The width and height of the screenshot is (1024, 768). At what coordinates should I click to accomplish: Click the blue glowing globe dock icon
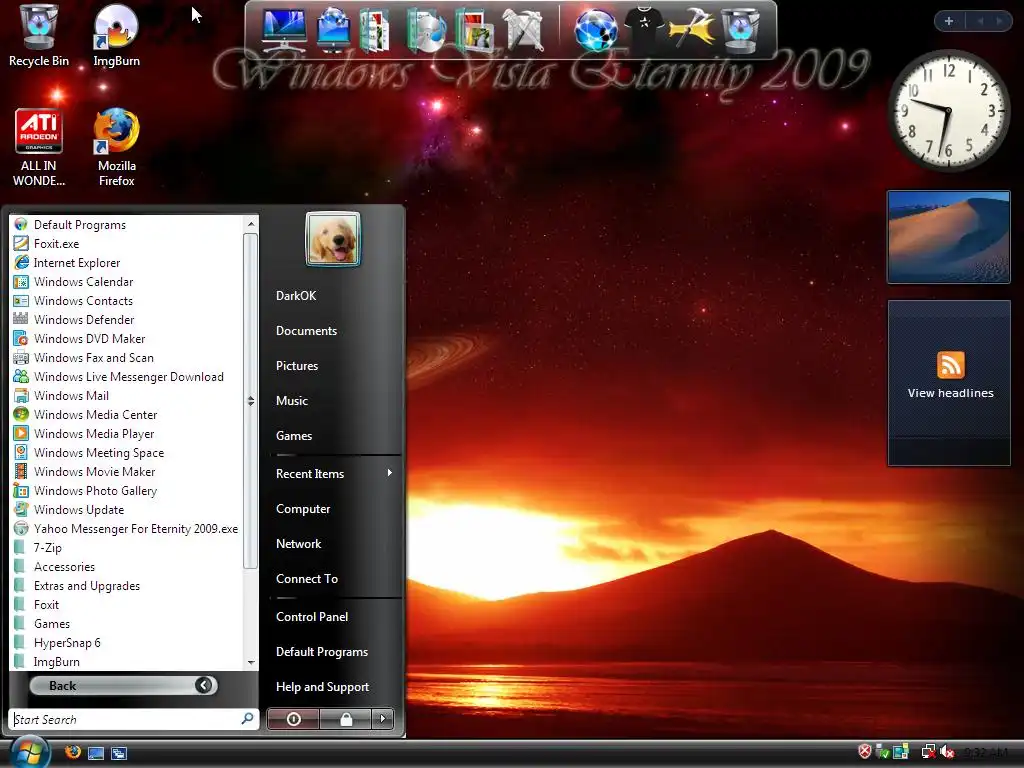pos(595,29)
